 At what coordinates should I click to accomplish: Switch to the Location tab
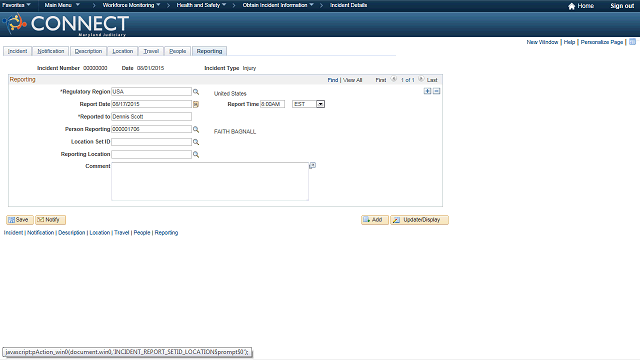coord(123,51)
